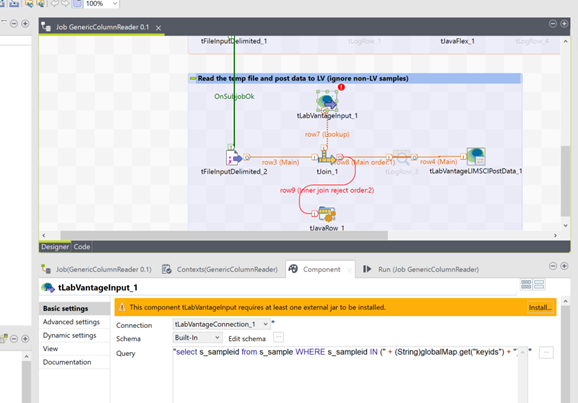The width and height of the screenshot is (578, 403).
Task: Maximize the lower left panel
Action: 25,338
